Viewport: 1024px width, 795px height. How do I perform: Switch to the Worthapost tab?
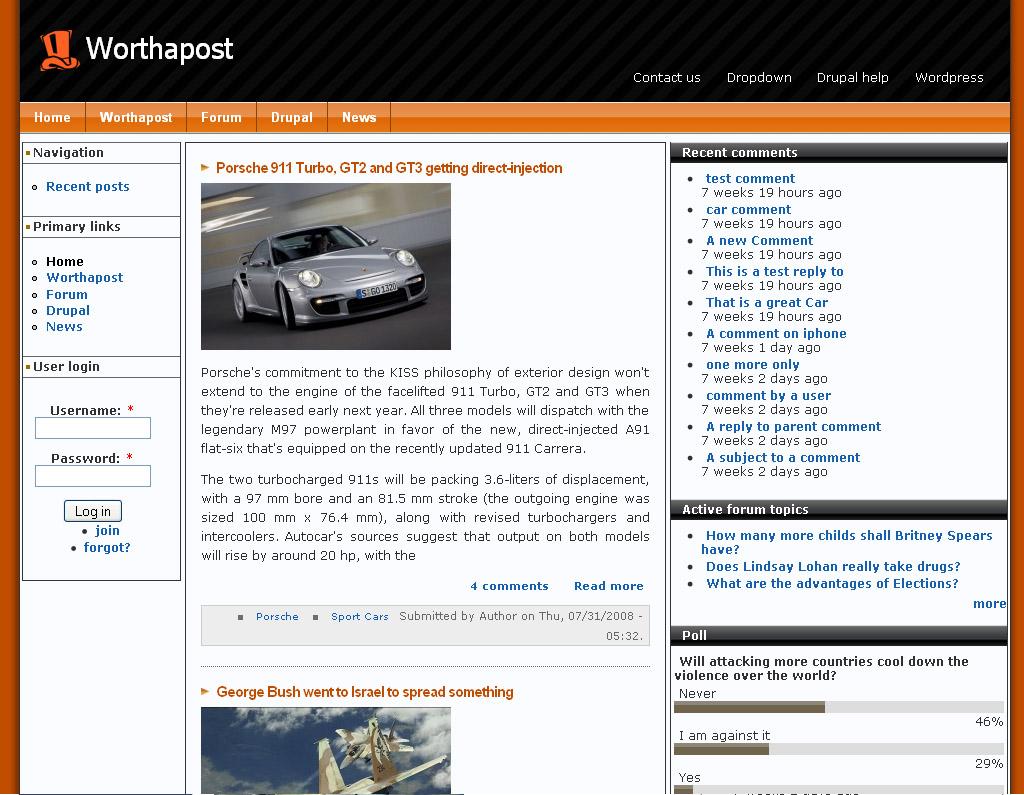click(136, 117)
